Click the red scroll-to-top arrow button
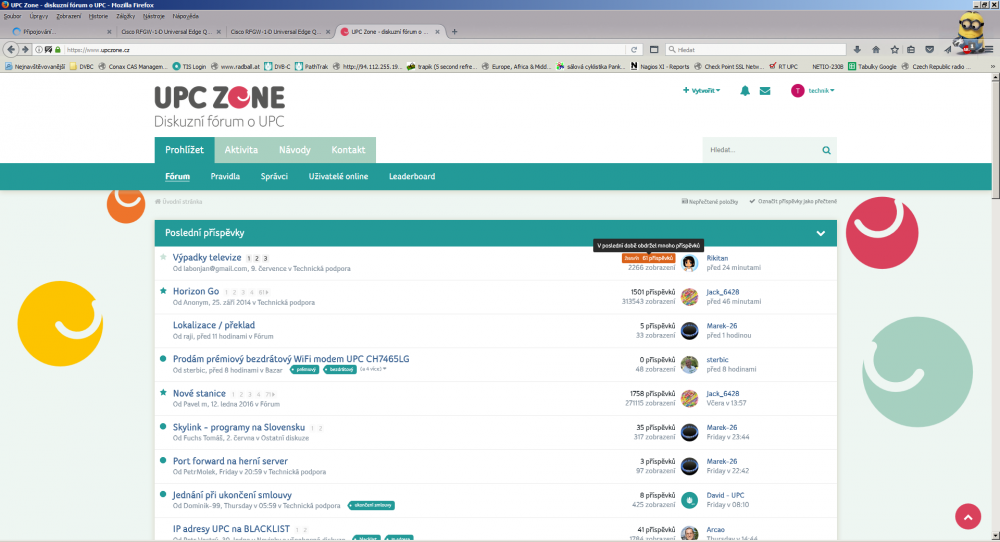Screen dimensions: 1000x542 (968, 516)
